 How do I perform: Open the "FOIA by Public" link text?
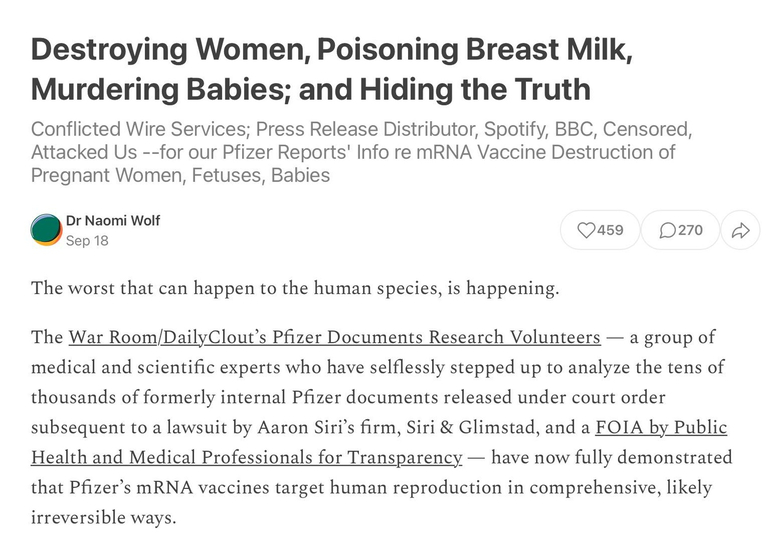click(660, 427)
